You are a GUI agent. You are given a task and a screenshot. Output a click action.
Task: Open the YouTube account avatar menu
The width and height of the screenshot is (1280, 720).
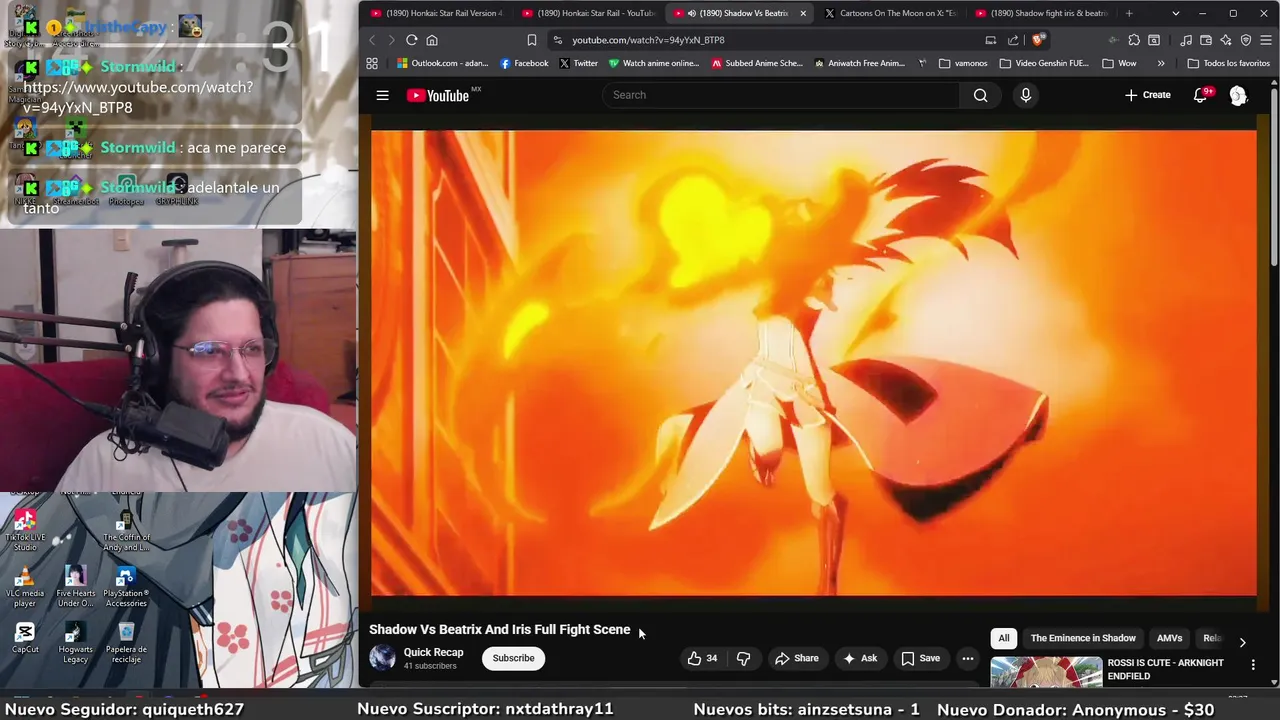point(1238,95)
